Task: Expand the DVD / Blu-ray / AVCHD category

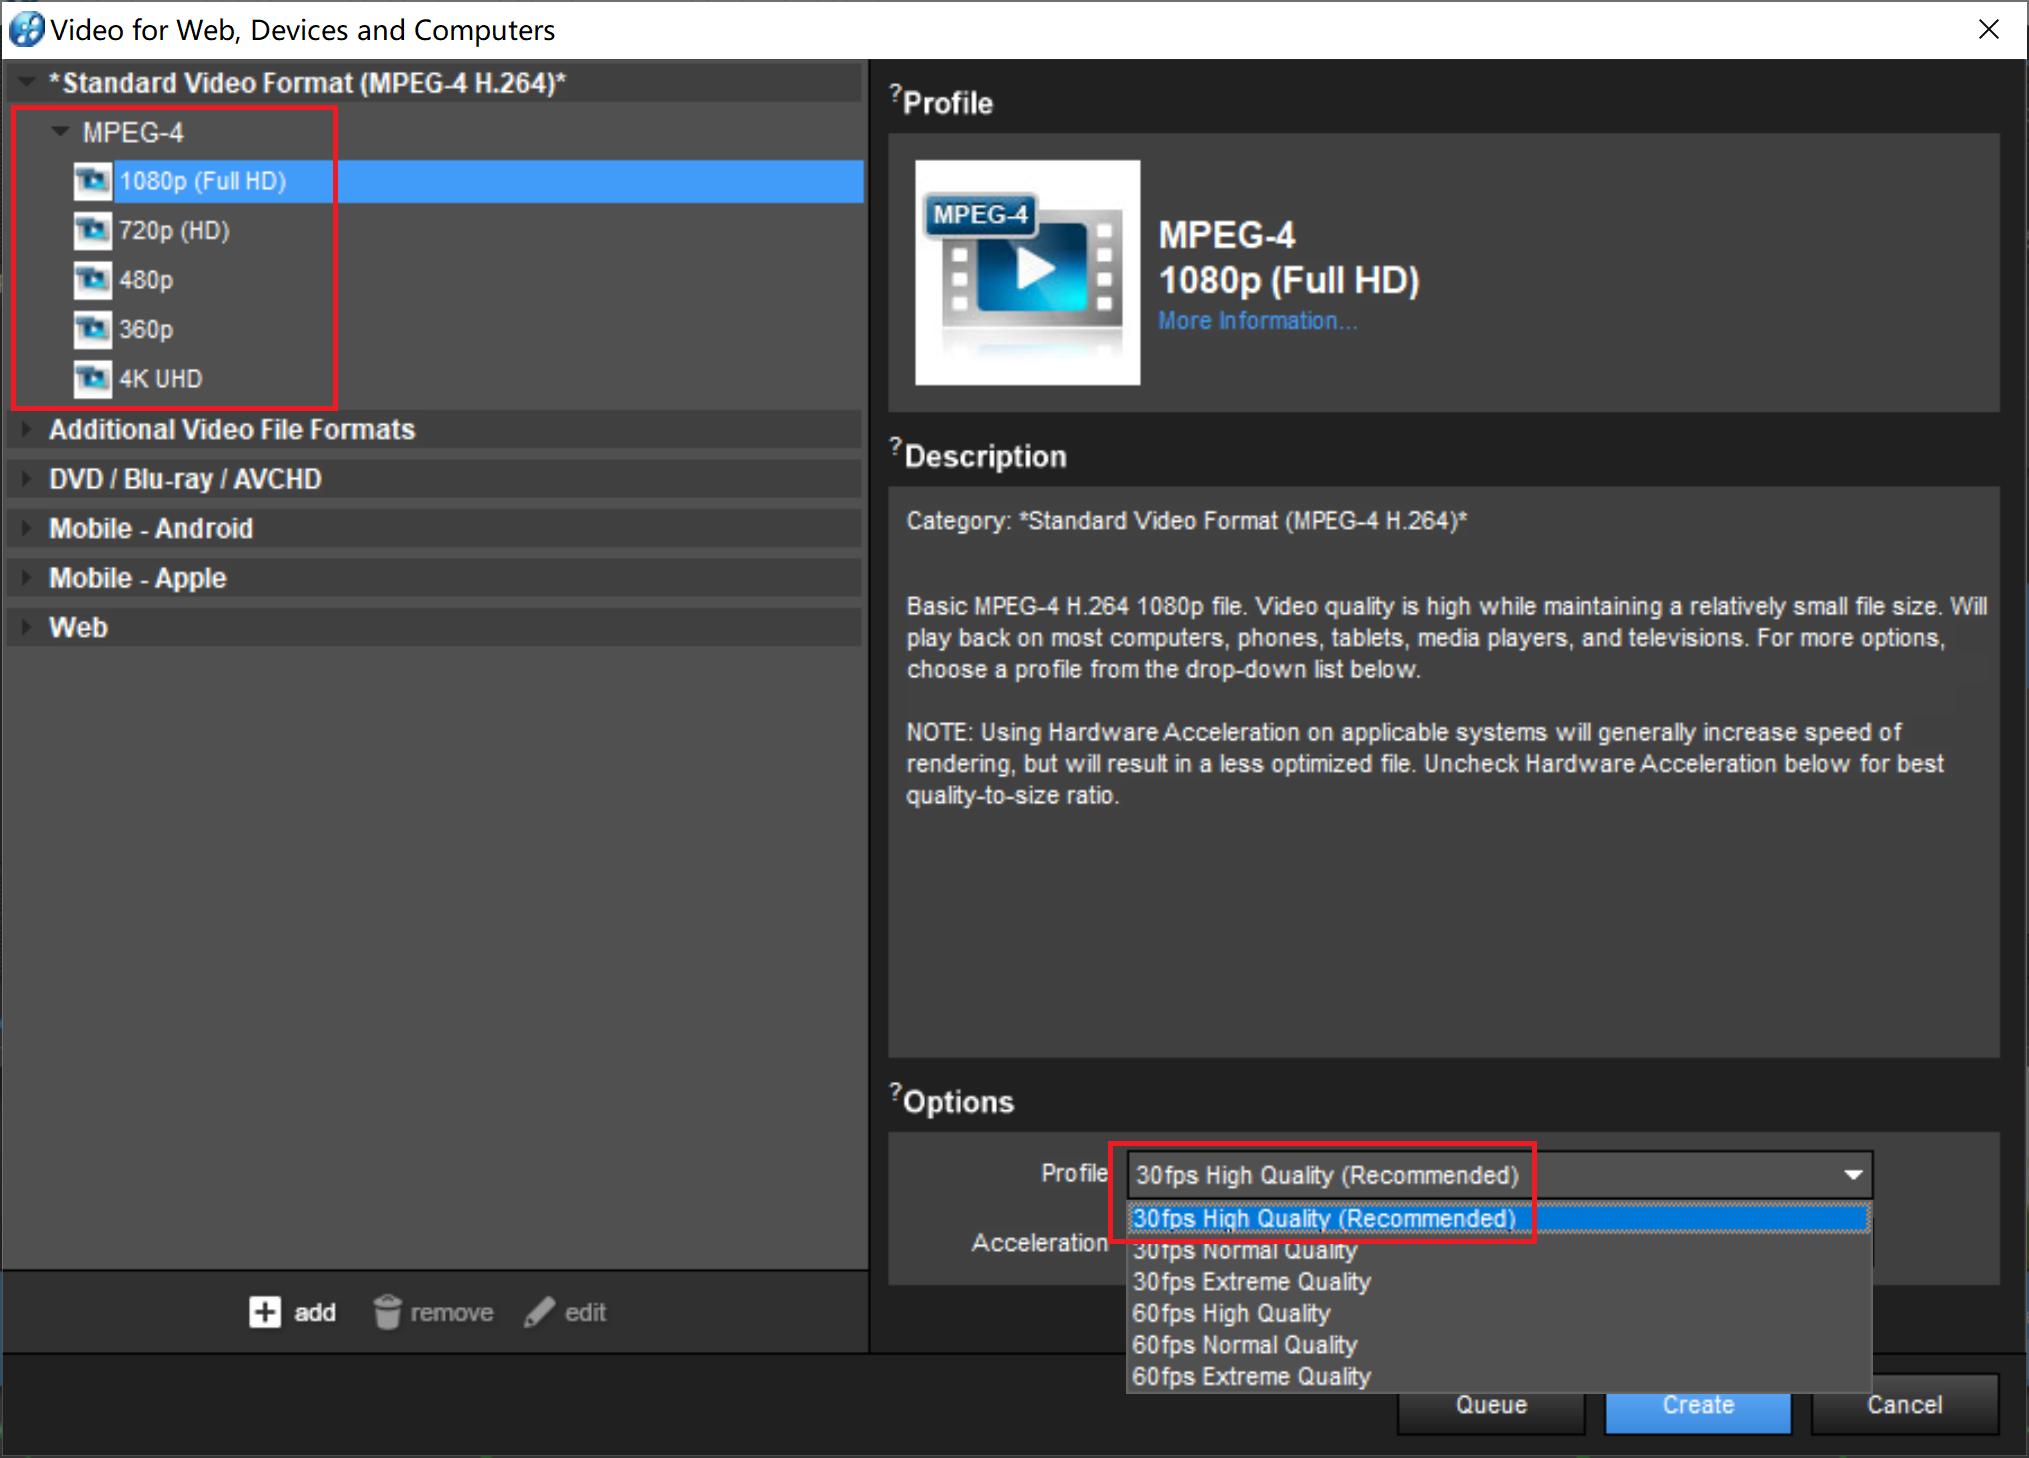Action: 27,479
